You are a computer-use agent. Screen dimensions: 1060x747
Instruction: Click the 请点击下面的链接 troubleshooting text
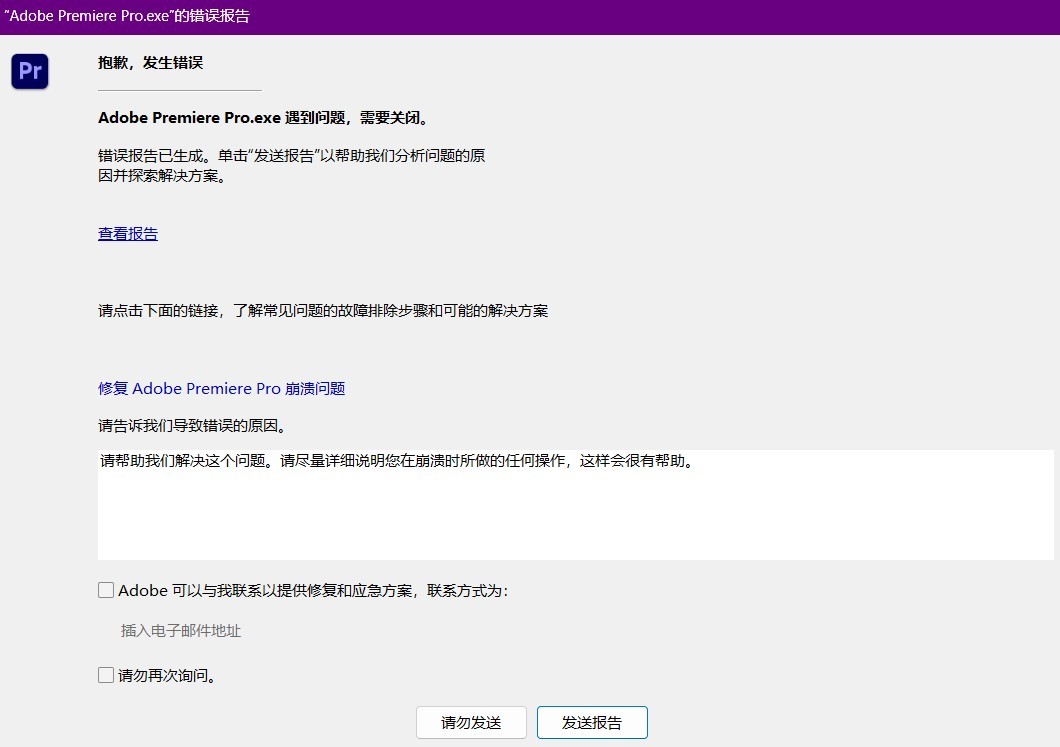point(323,311)
